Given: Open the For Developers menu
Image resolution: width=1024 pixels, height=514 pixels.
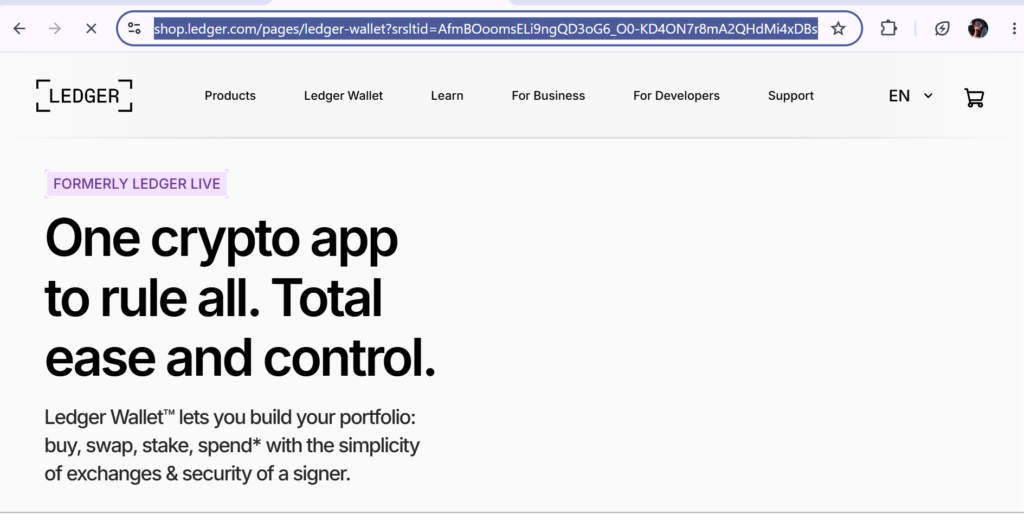Looking at the screenshot, I should pos(677,96).
